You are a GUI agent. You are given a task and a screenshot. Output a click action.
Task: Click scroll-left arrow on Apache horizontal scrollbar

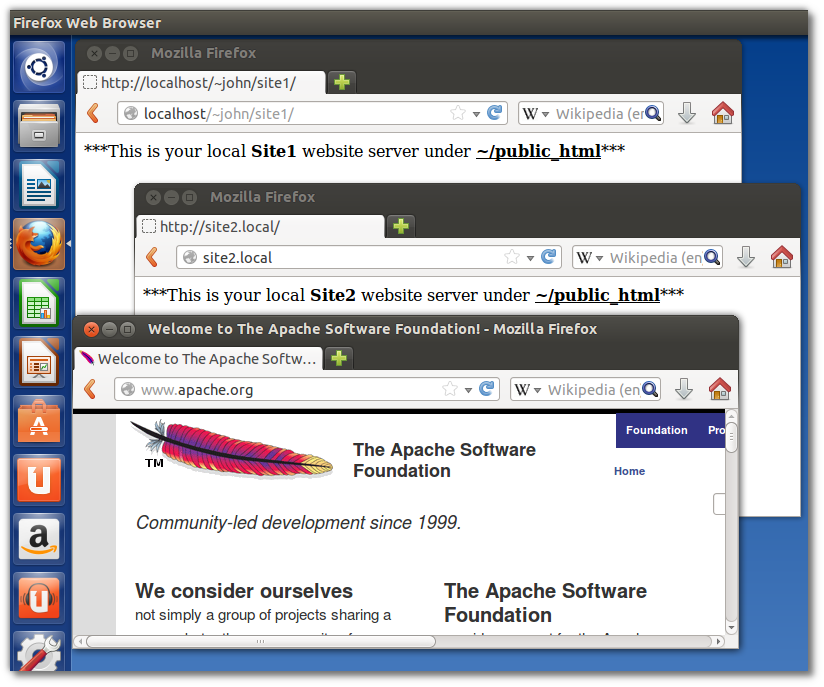(80, 641)
